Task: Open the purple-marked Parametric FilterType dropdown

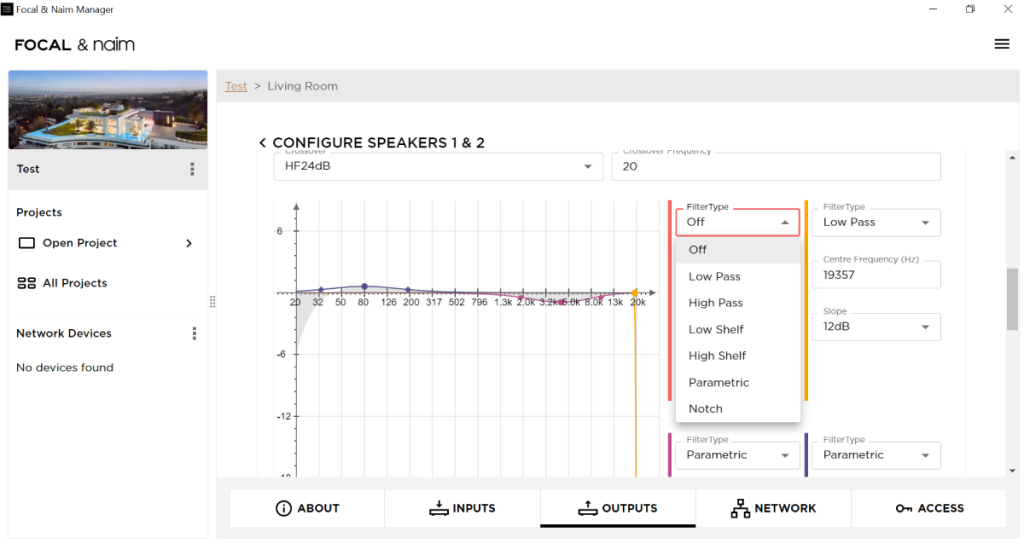Action: coord(876,455)
